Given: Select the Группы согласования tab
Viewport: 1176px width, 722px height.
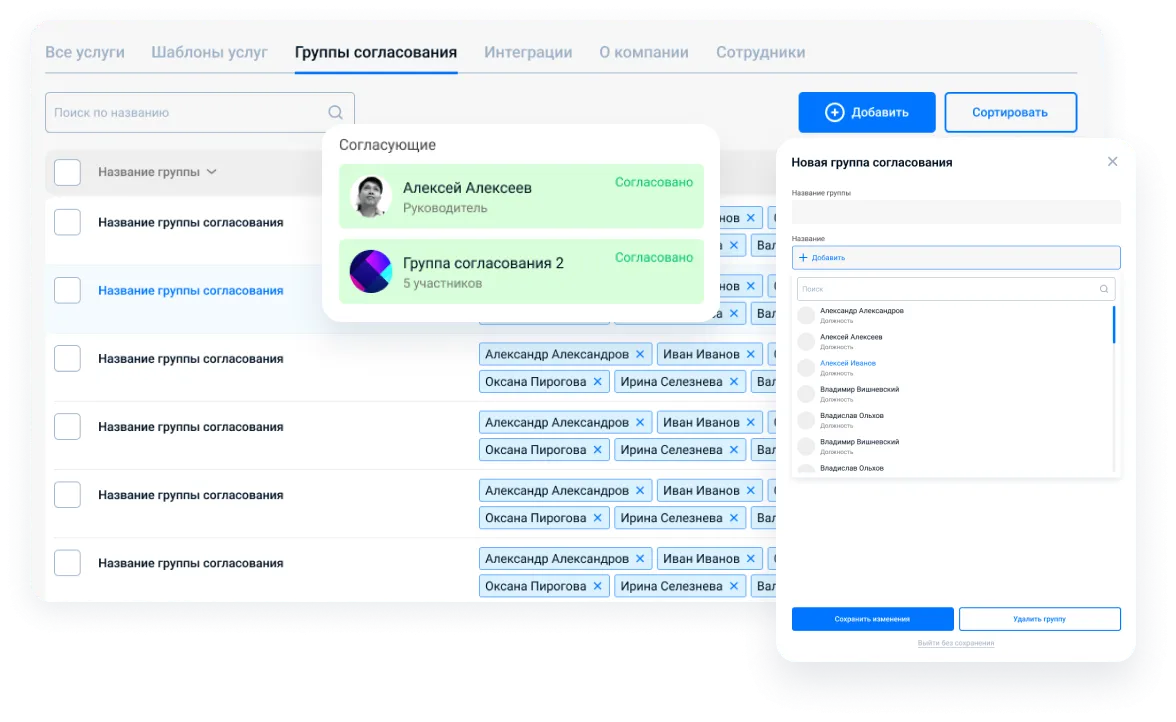Looking at the screenshot, I should tap(376, 52).
